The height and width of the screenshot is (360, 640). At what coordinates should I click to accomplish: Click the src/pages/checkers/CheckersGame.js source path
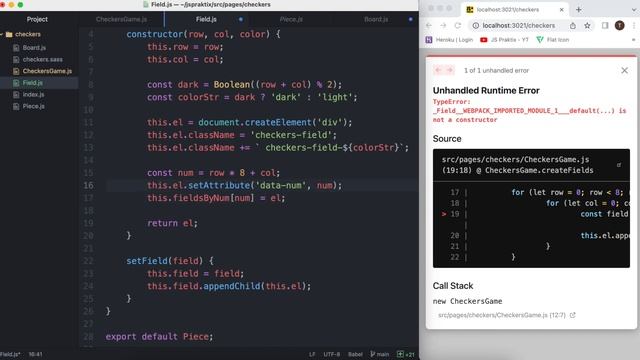[515, 160]
